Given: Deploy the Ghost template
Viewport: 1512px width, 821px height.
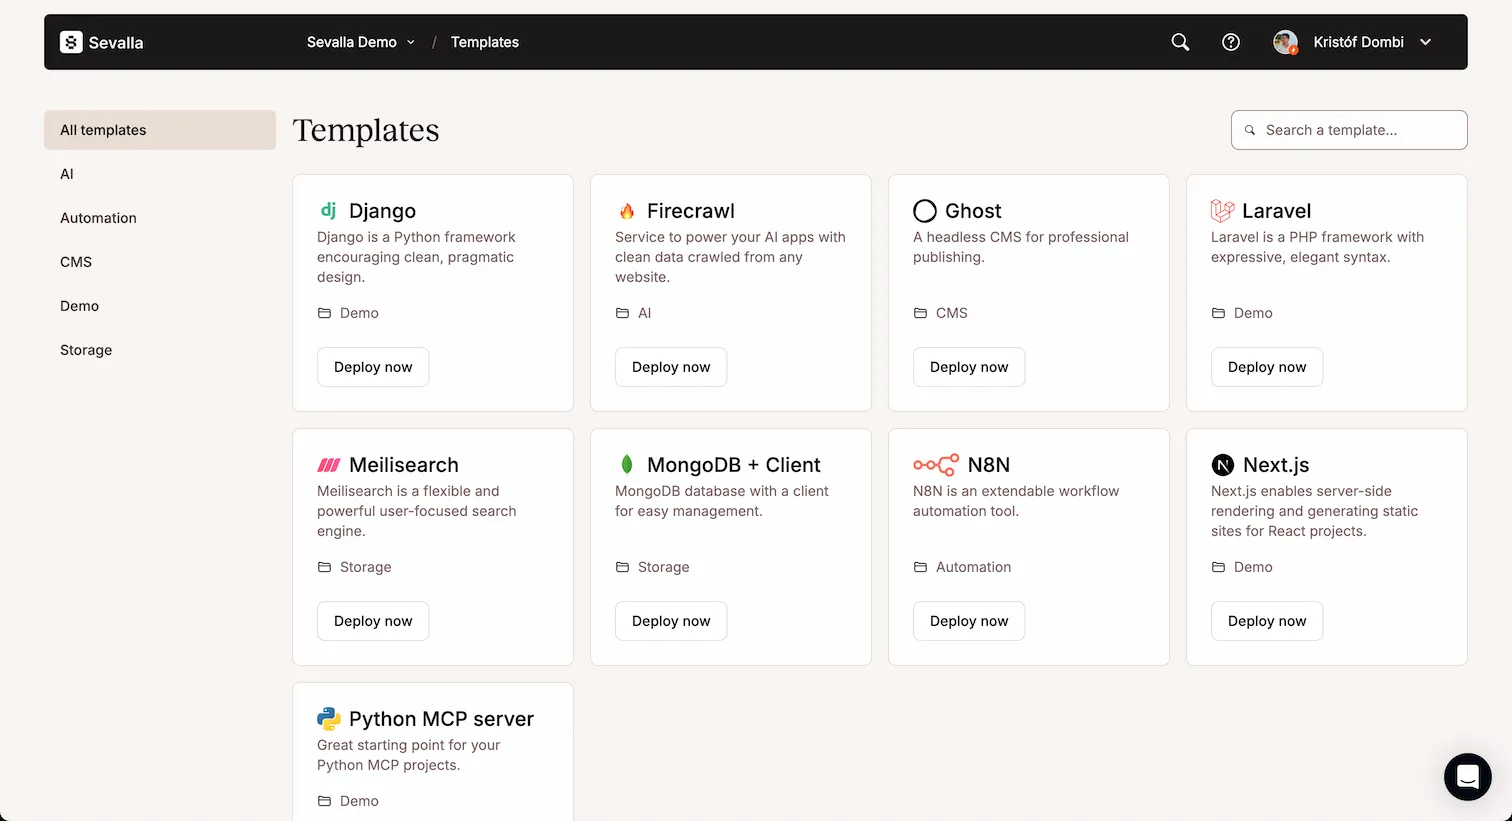Looking at the screenshot, I should [969, 367].
